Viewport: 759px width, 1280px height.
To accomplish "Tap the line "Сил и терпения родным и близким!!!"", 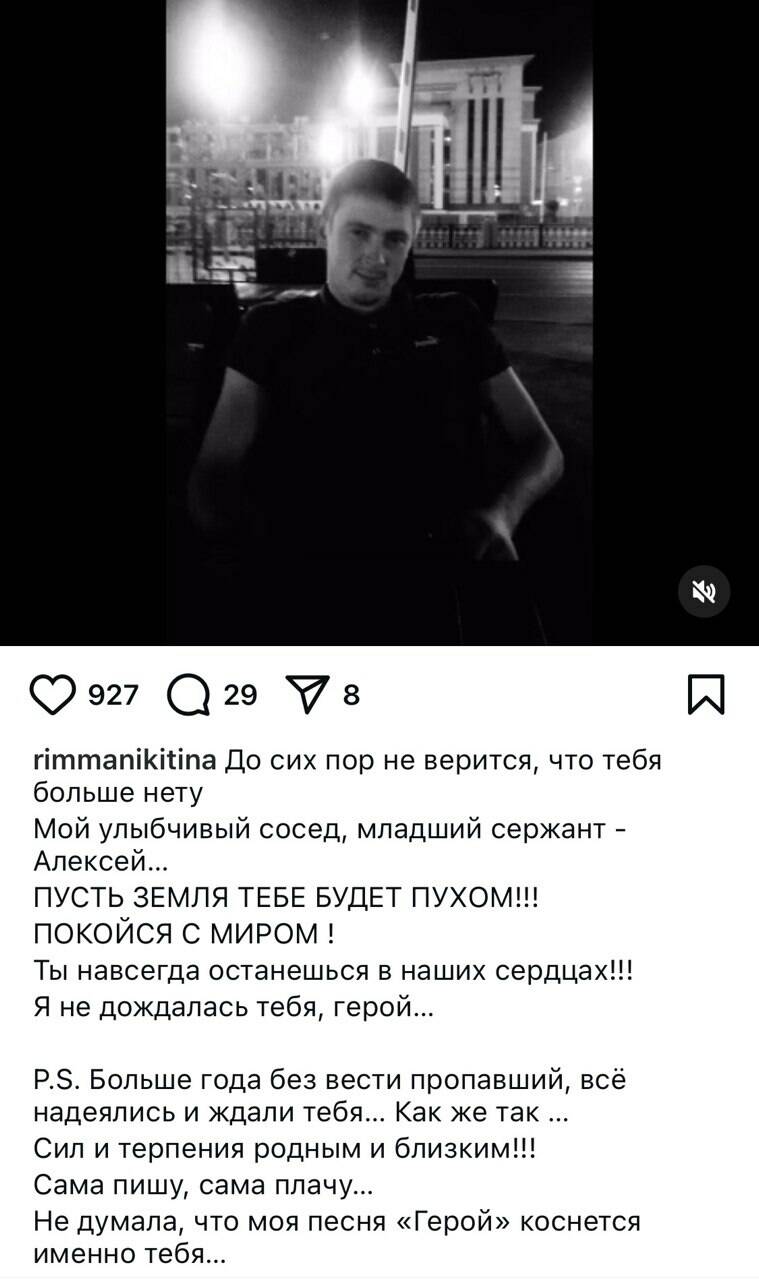I will (x=285, y=1150).
